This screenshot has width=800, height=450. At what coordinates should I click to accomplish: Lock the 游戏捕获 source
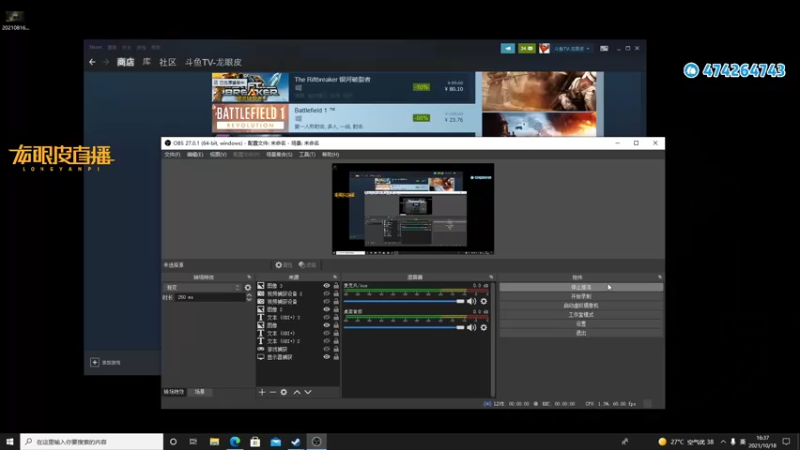coord(336,349)
